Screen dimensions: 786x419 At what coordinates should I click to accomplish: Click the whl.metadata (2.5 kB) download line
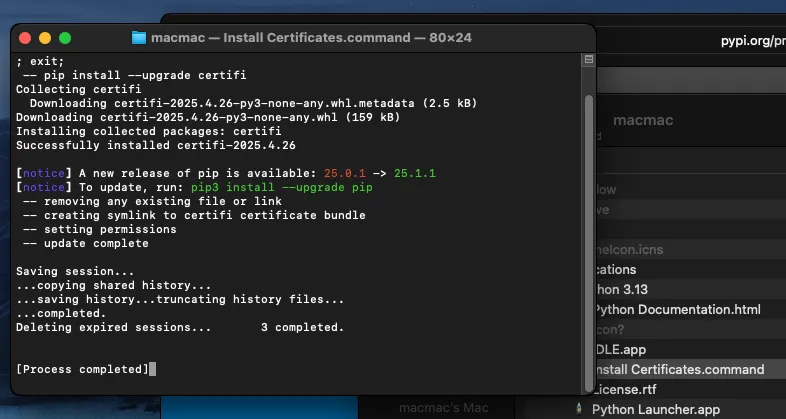click(253, 103)
